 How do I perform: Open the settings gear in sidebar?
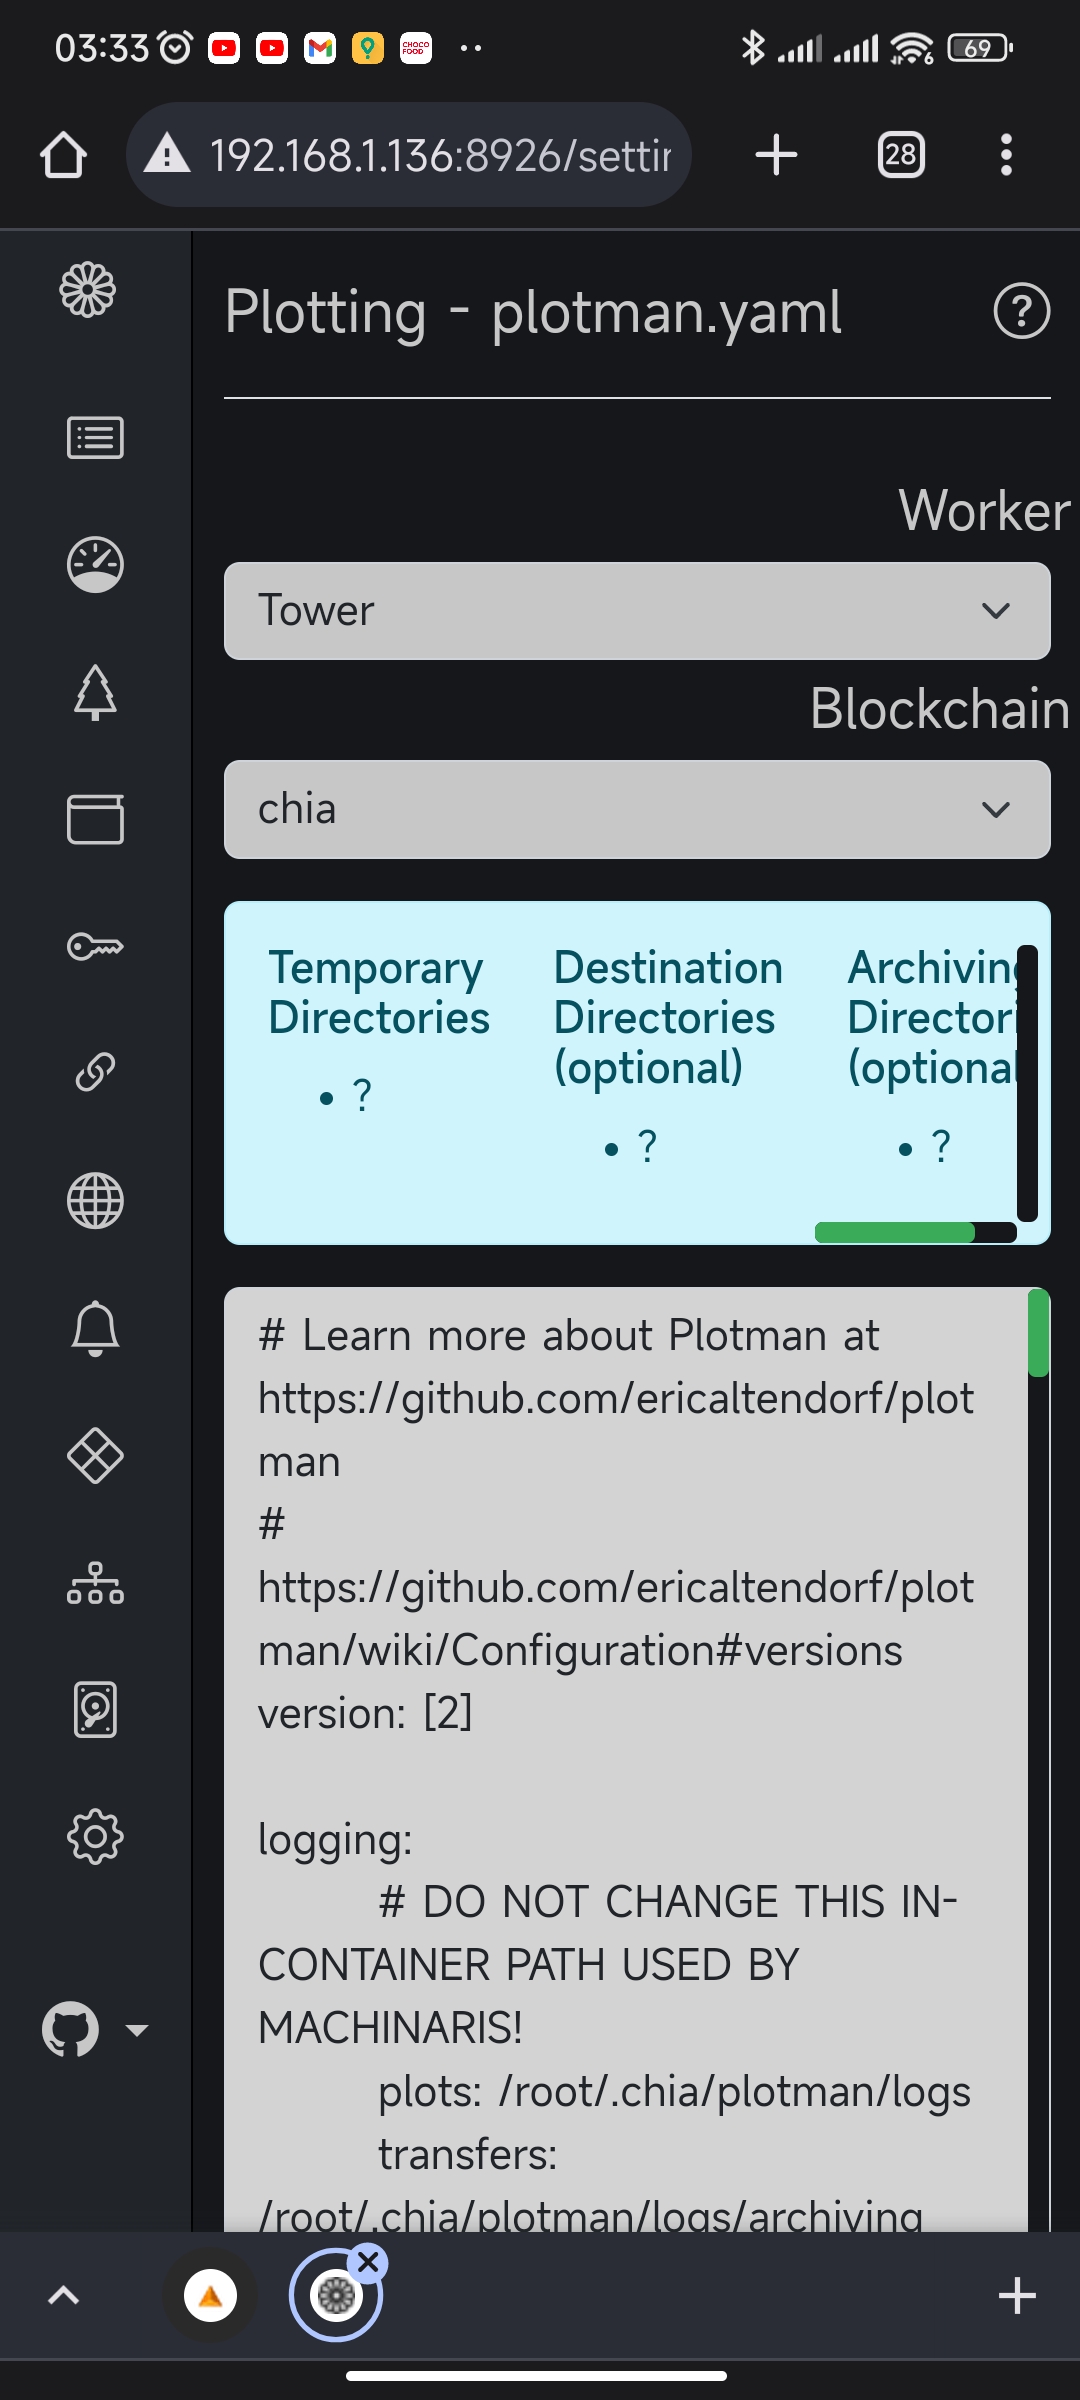click(x=95, y=1837)
